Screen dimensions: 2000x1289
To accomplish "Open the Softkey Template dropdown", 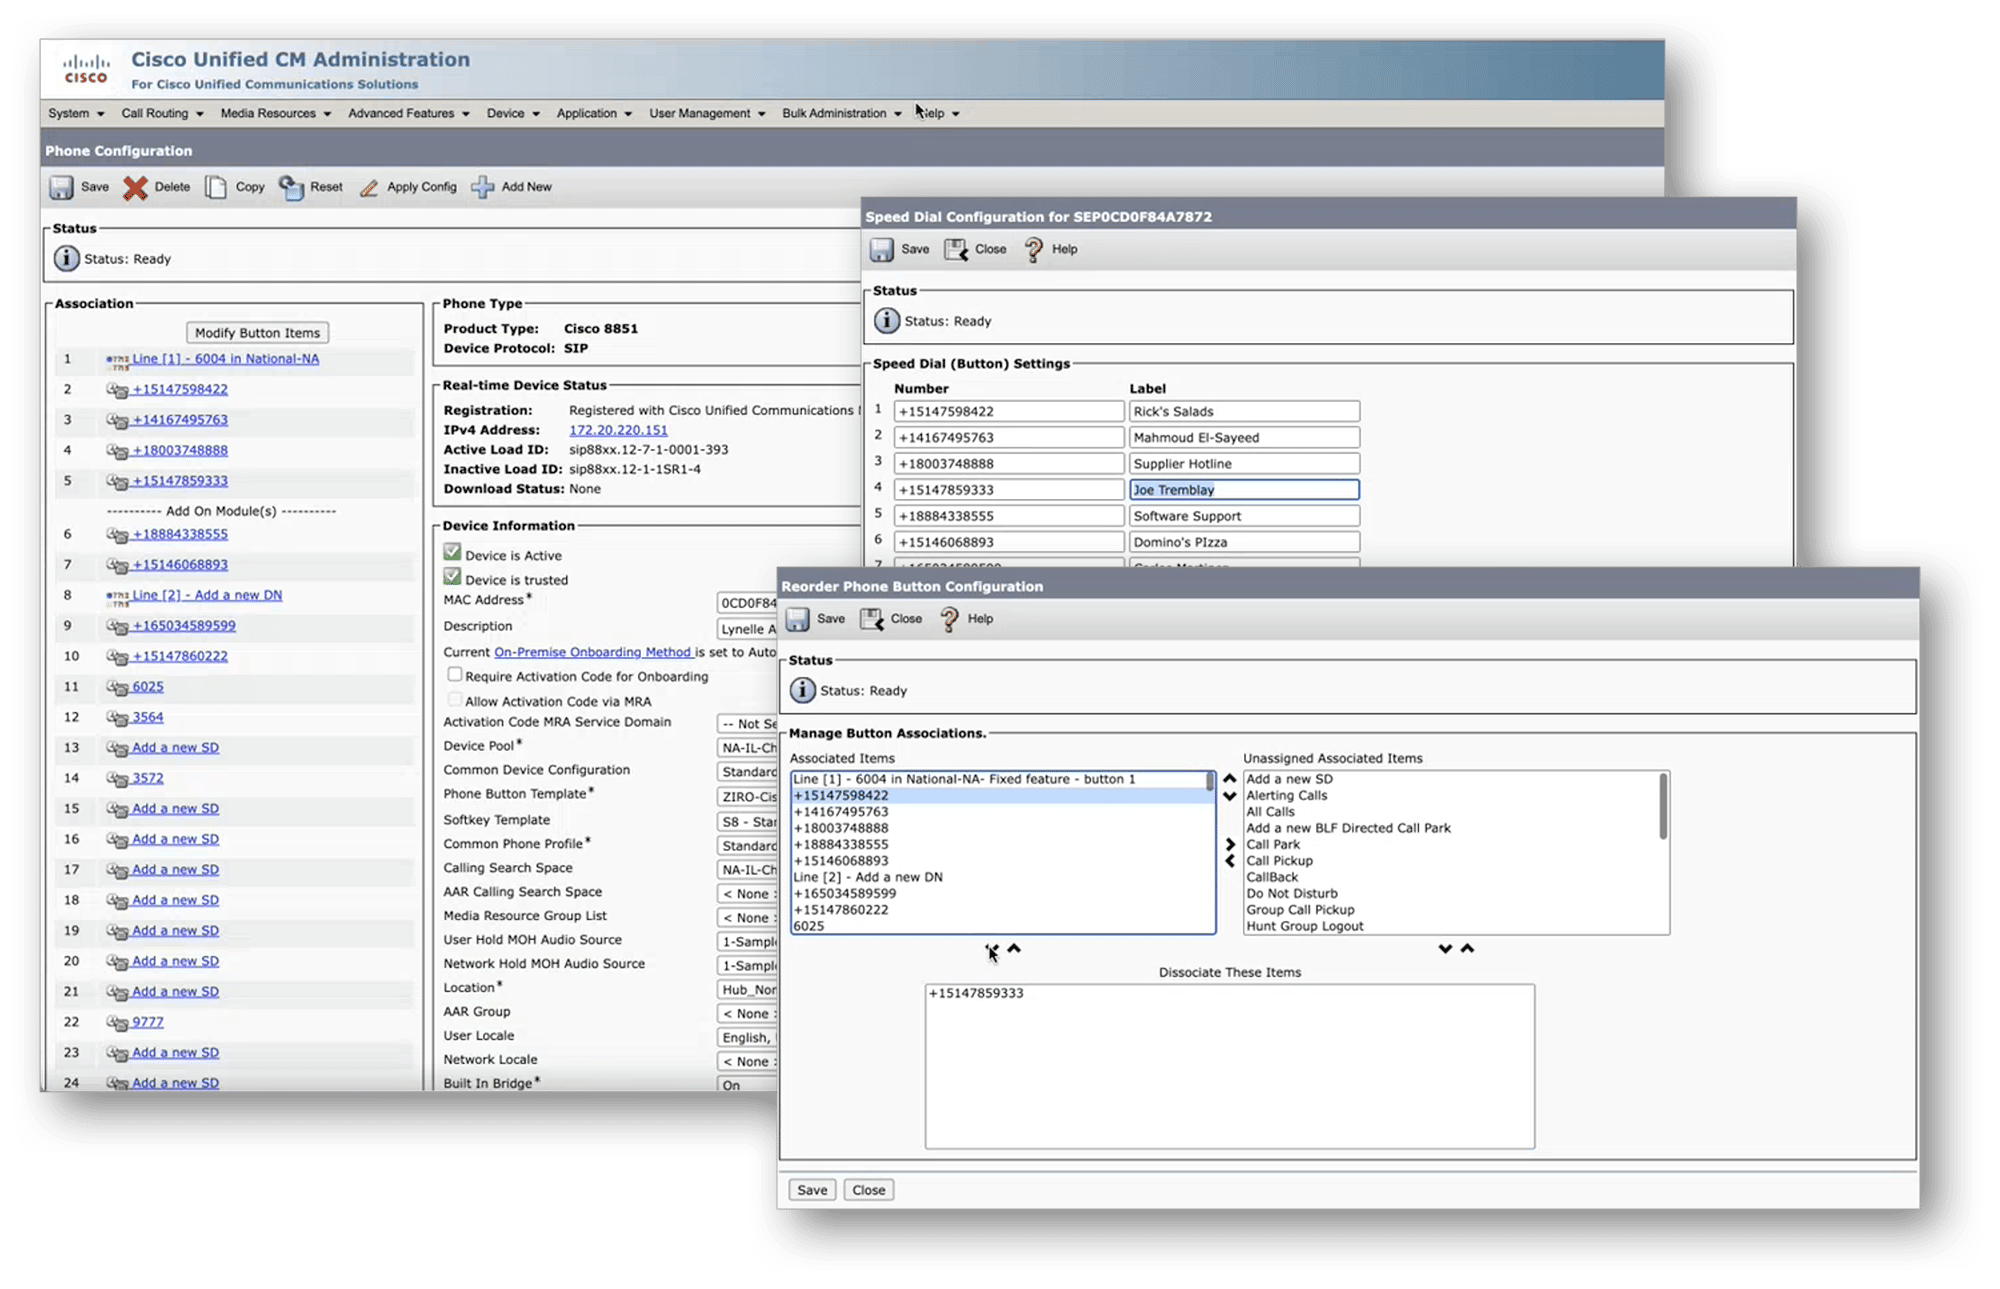I will tap(747, 821).
